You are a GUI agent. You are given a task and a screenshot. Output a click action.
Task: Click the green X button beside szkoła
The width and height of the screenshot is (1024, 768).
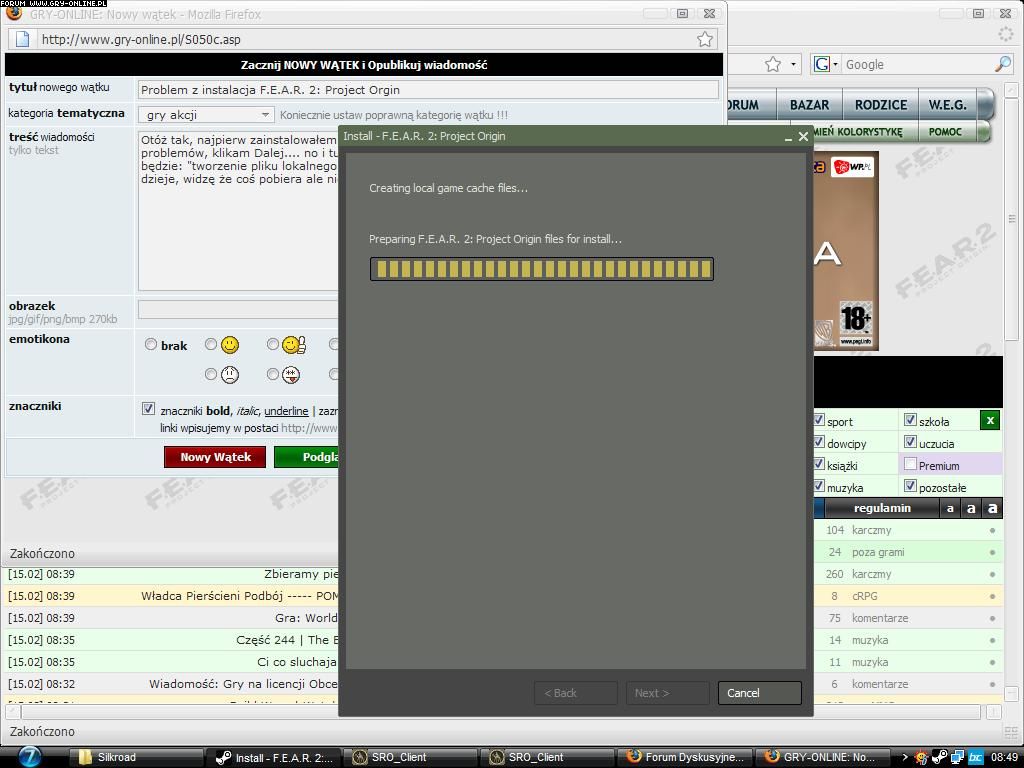tap(989, 420)
